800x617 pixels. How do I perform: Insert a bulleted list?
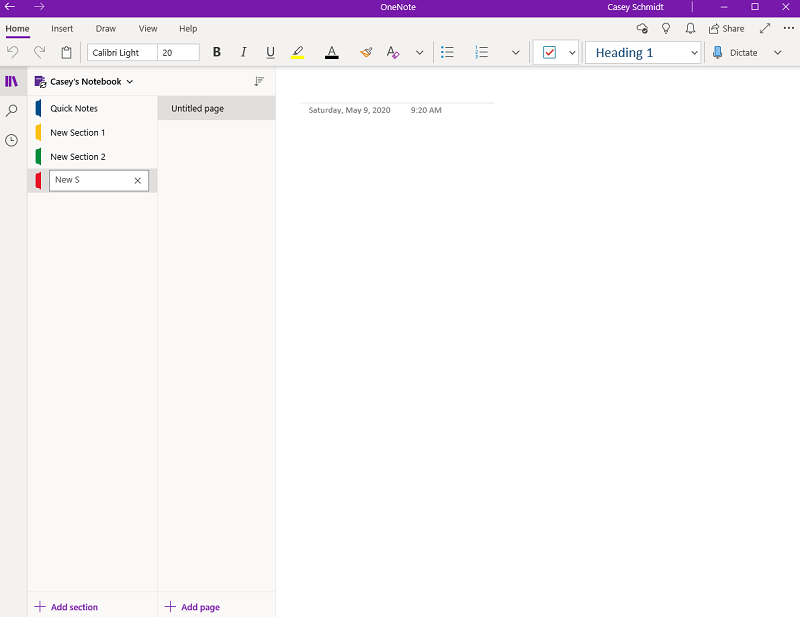click(447, 52)
